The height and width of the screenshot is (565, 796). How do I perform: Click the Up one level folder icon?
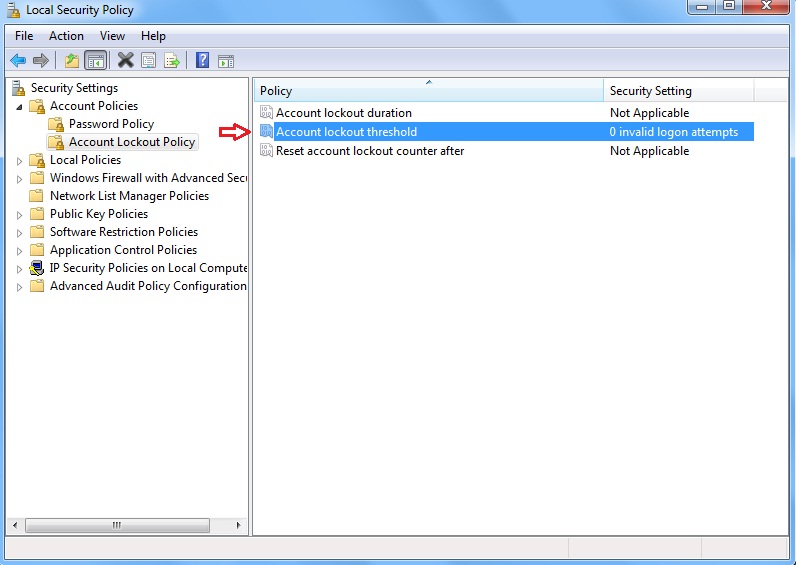[x=72, y=60]
